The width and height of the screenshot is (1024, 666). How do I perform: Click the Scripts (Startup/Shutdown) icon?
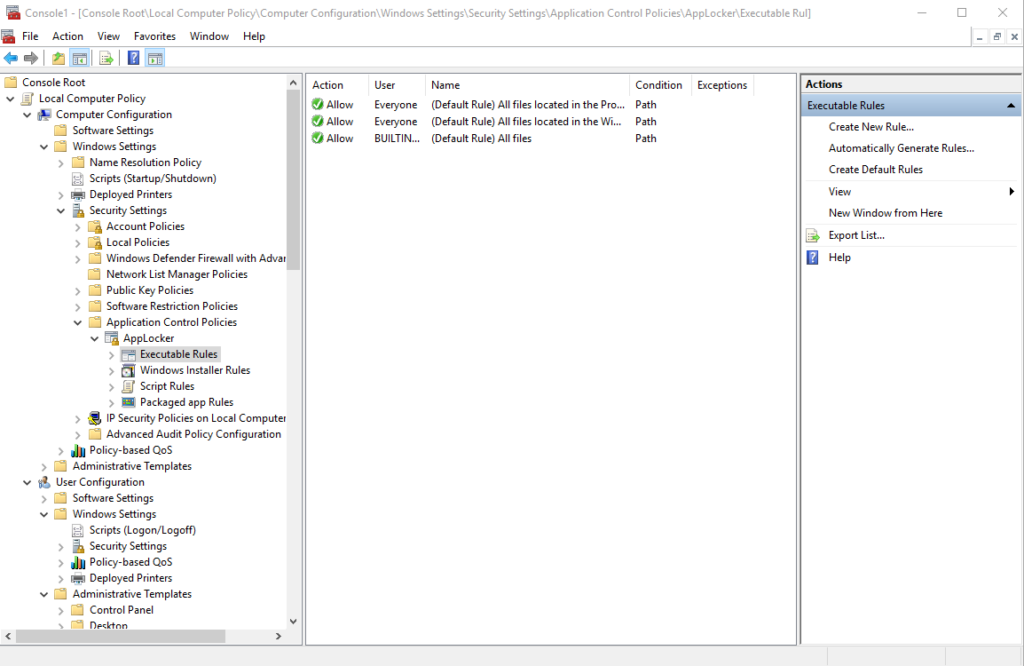(x=78, y=179)
